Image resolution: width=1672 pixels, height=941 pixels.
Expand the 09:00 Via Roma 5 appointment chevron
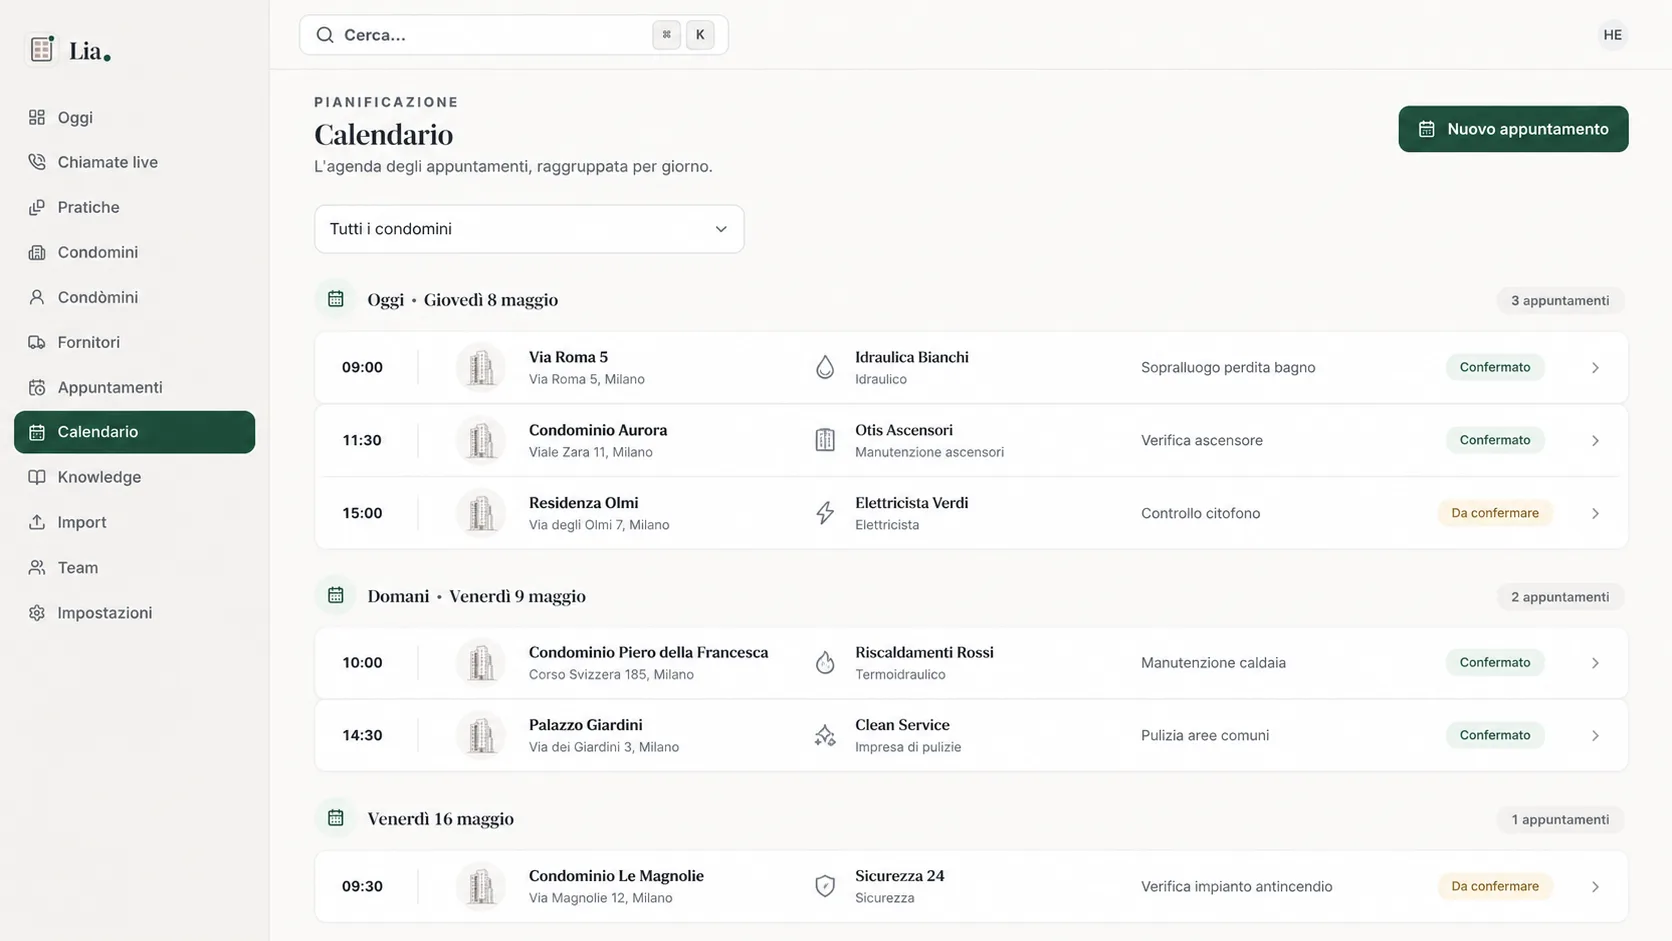[1595, 367]
